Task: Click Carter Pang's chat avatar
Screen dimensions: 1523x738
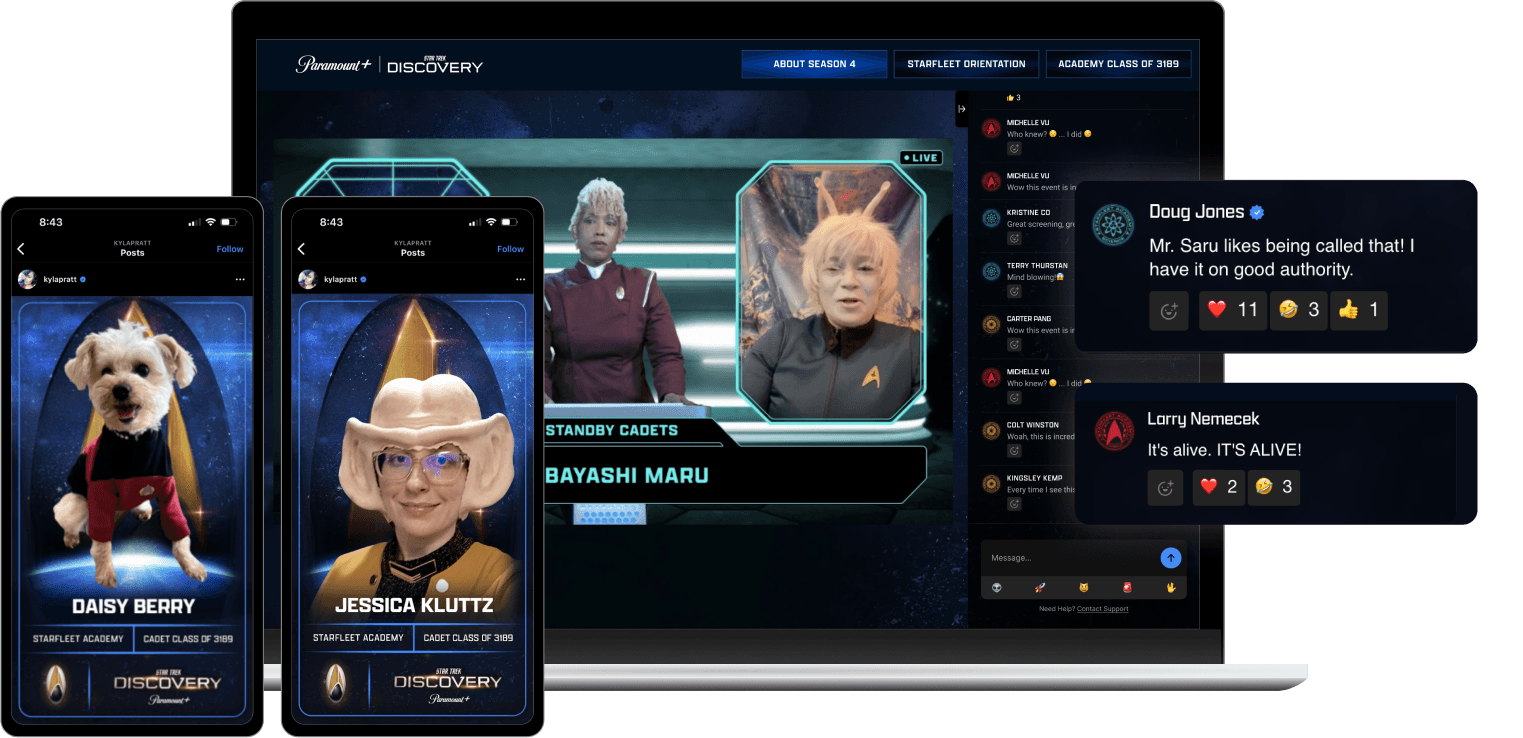Action: [991, 324]
